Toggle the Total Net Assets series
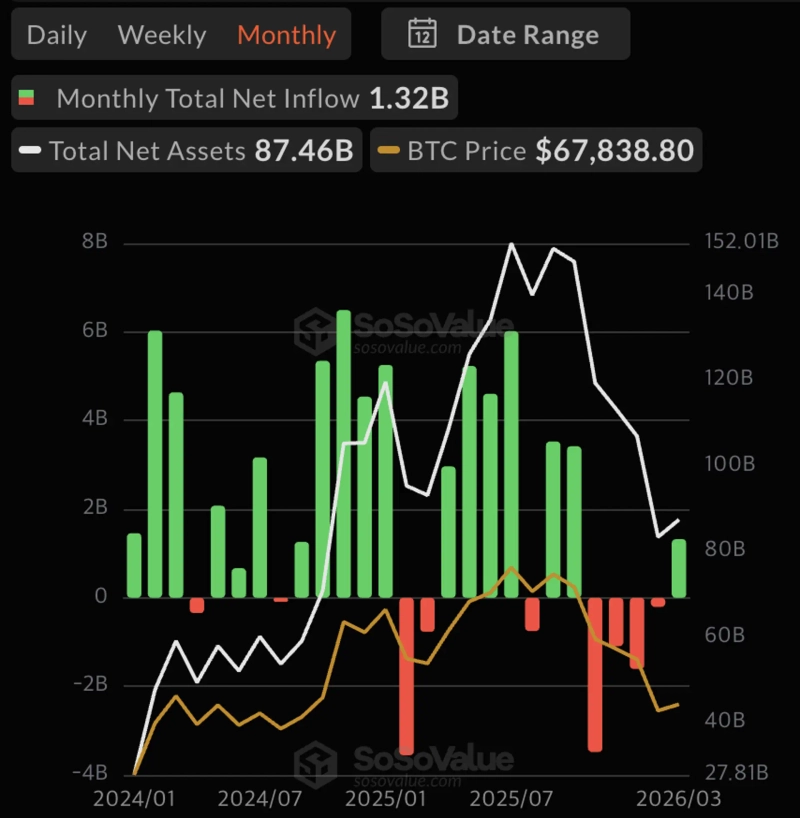The image size is (800, 818). coord(187,151)
